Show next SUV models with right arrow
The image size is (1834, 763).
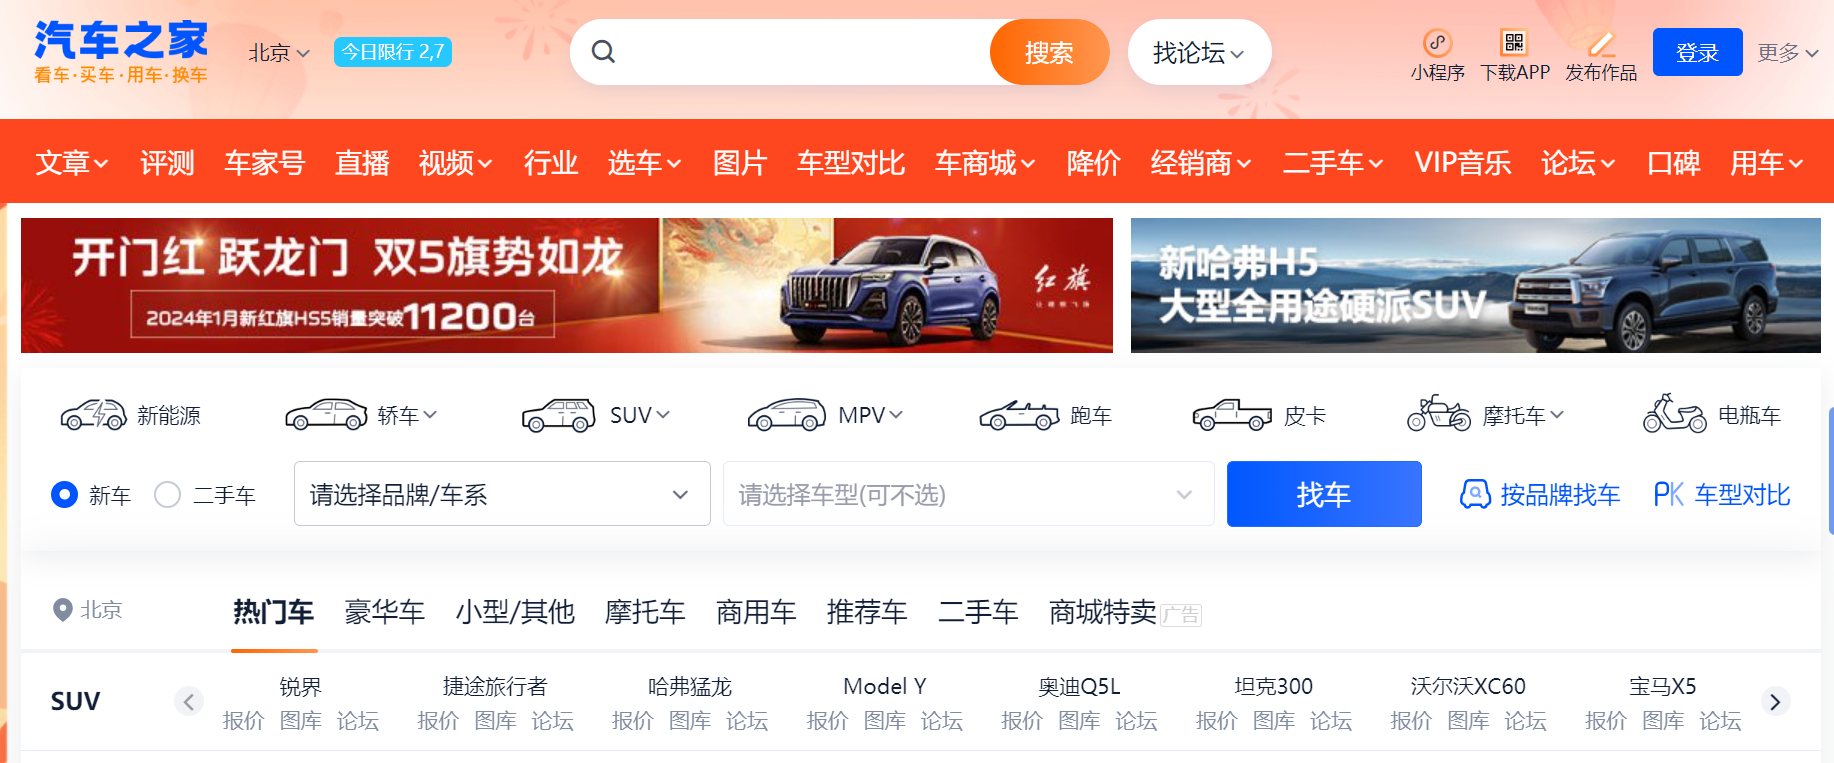click(x=1775, y=701)
